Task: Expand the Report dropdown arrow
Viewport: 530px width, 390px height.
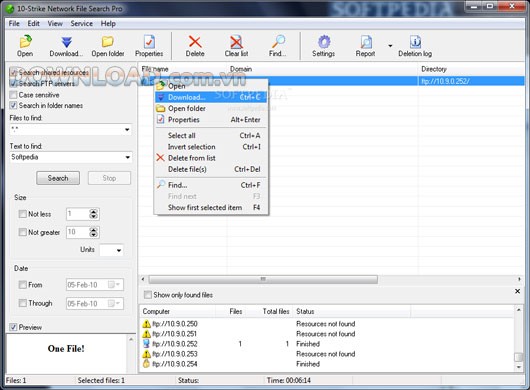Action: coord(390,46)
